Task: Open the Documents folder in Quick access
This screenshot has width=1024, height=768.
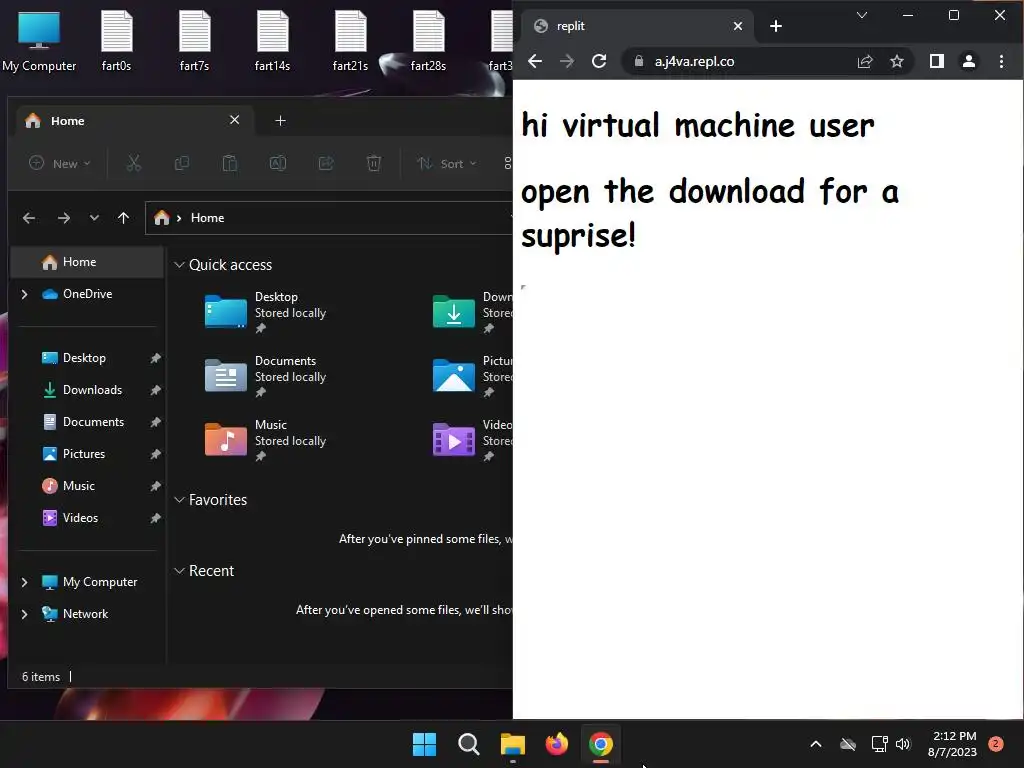Action: 266,376
